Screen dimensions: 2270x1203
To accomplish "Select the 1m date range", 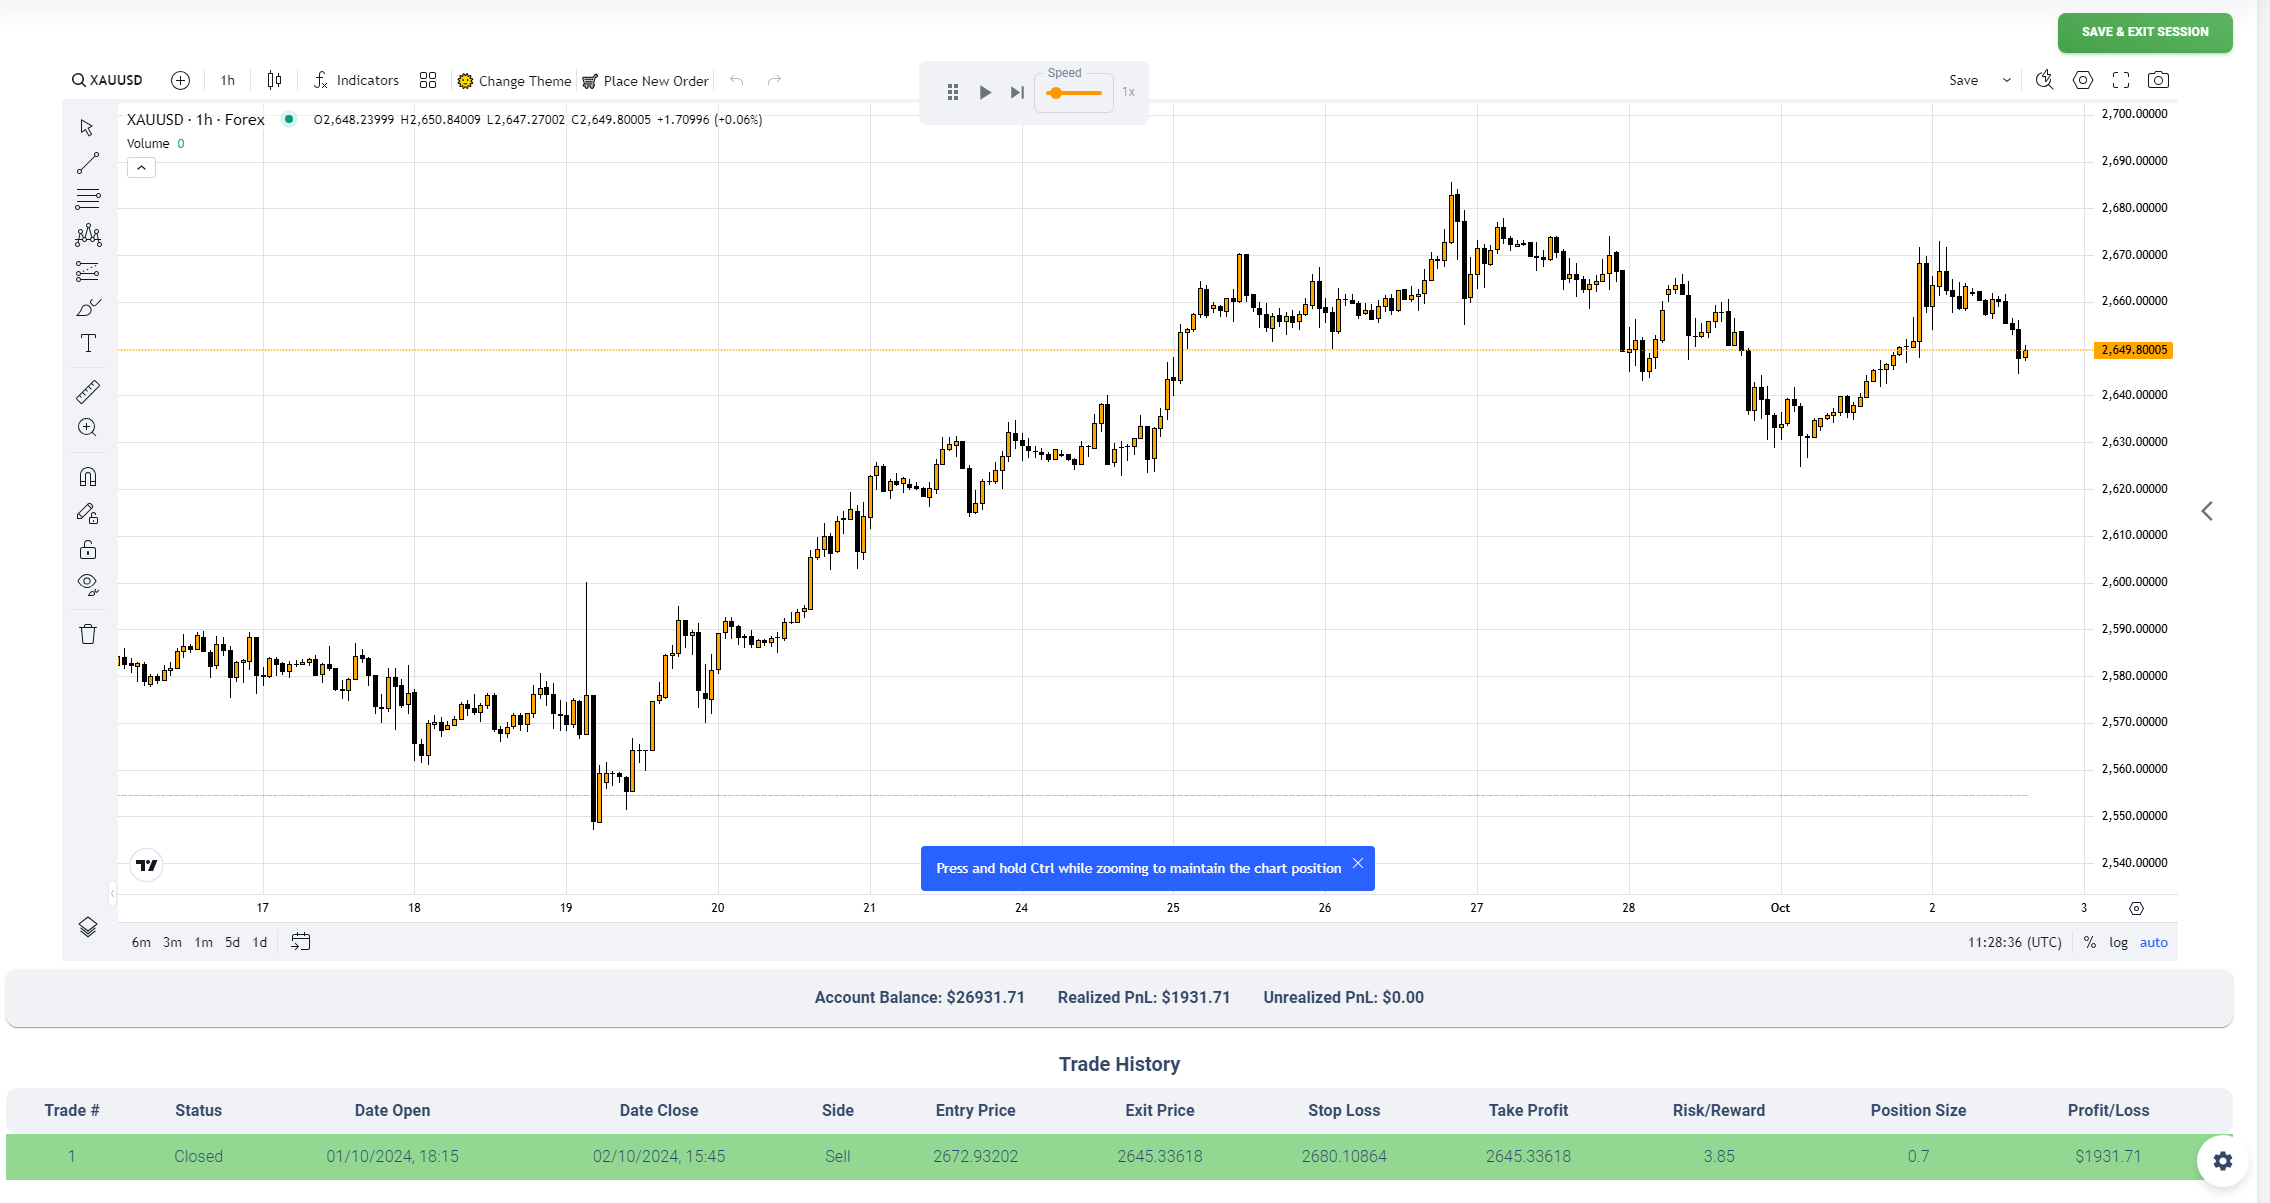I will click(203, 942).
